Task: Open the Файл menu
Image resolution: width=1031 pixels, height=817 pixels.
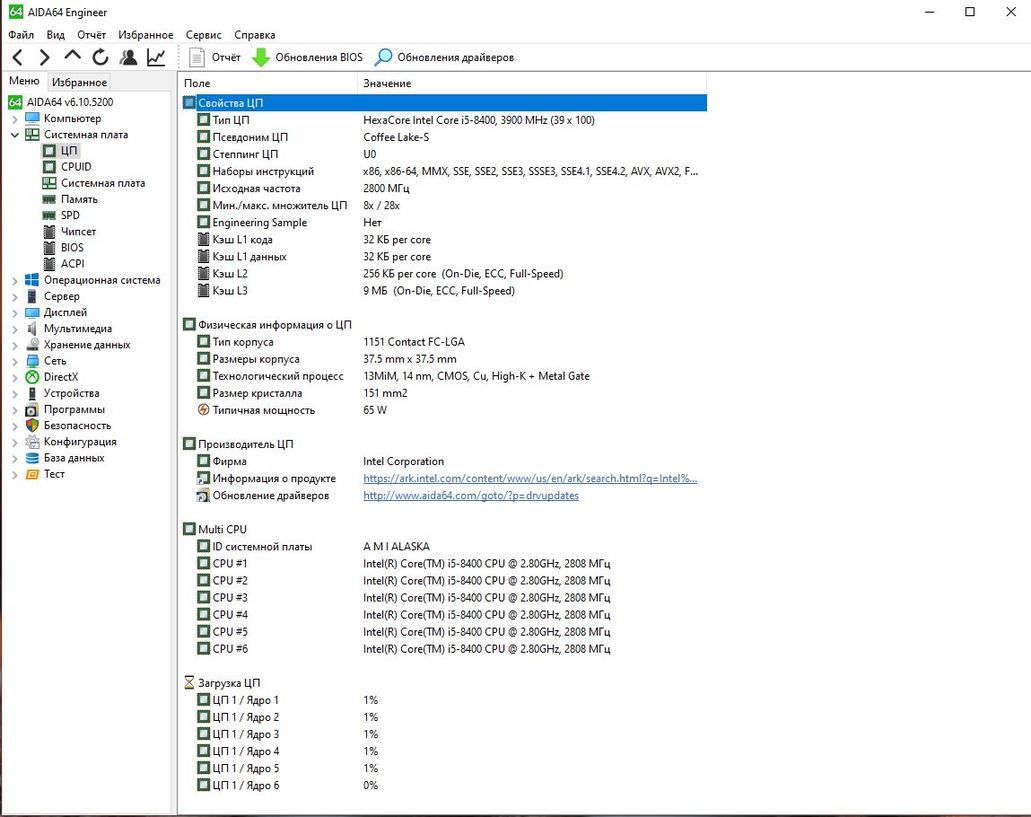Action: [21, 35]
